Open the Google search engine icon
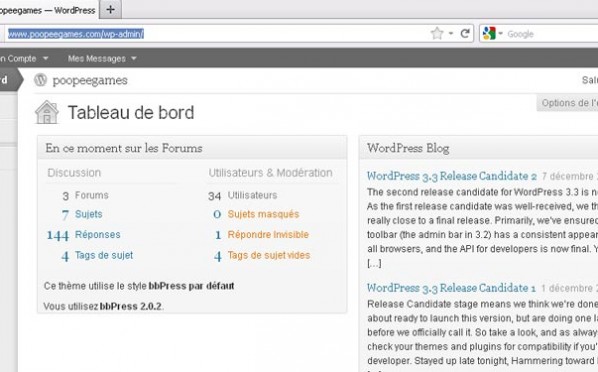This screenshot has width=598, height=372. coord(489,34)
